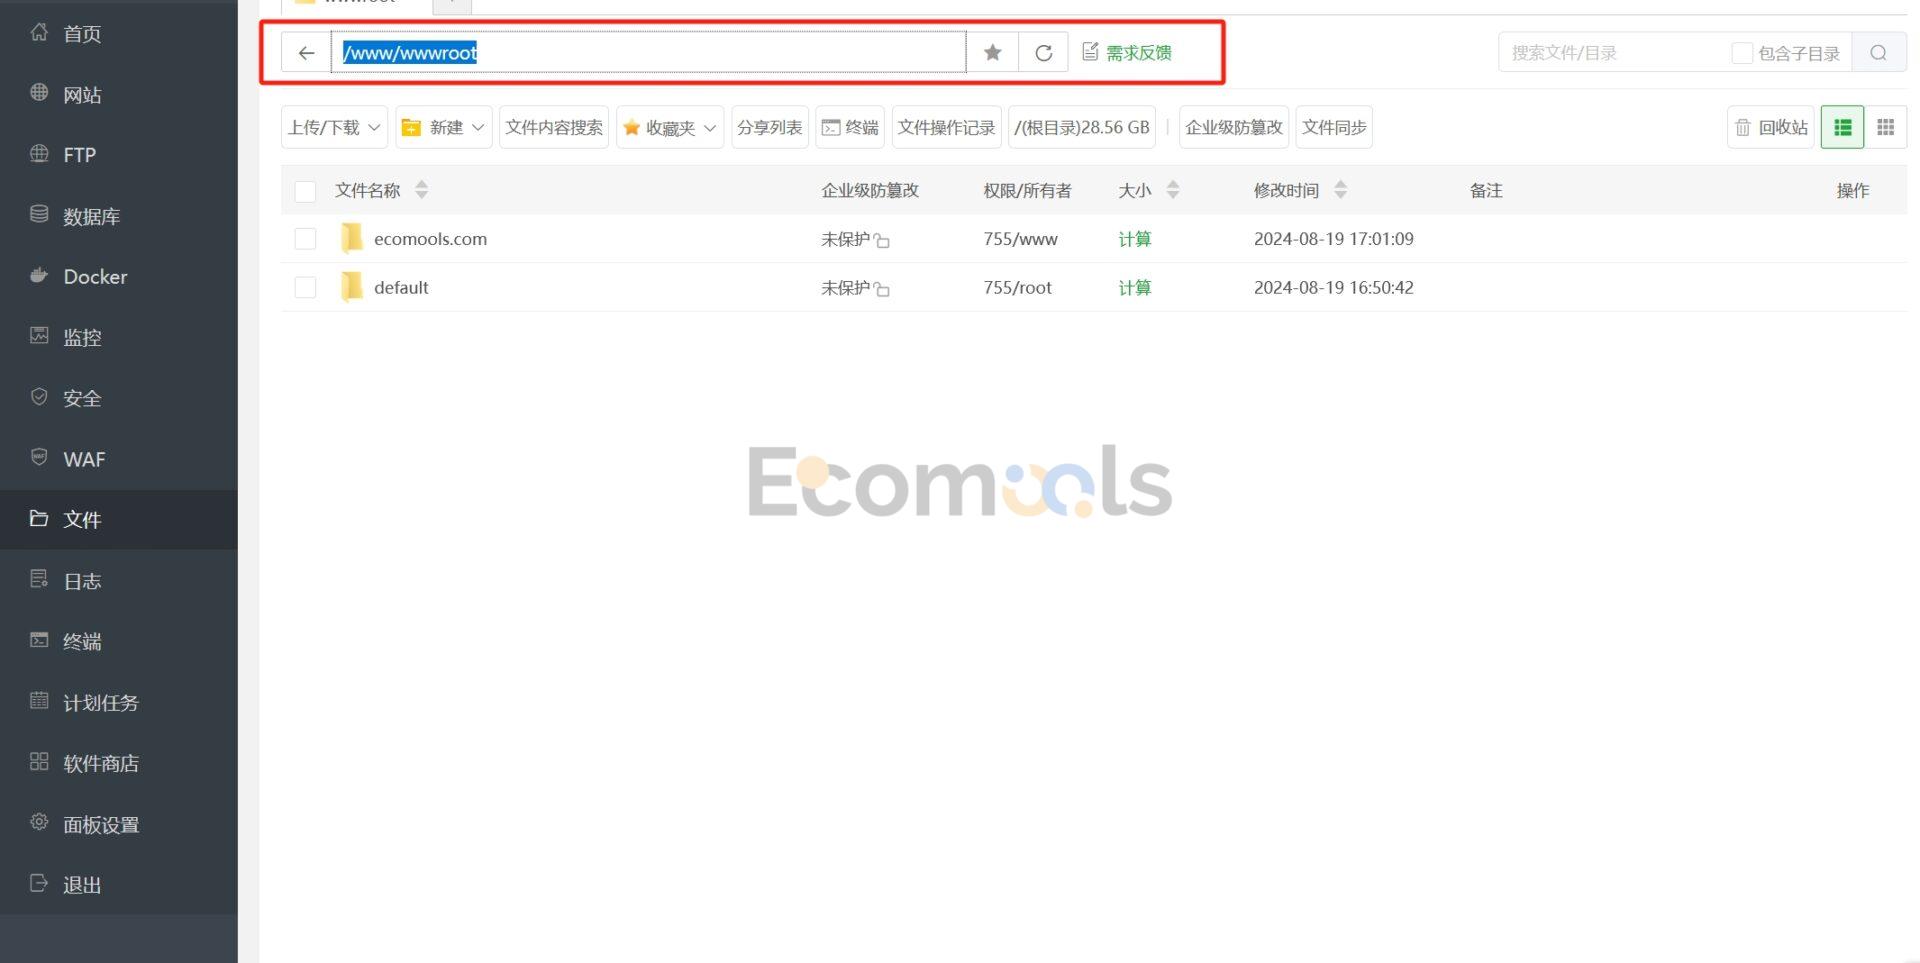The image size is (1920, 963).
Task: Click the search magnifier button
Action: point(1878,53)
